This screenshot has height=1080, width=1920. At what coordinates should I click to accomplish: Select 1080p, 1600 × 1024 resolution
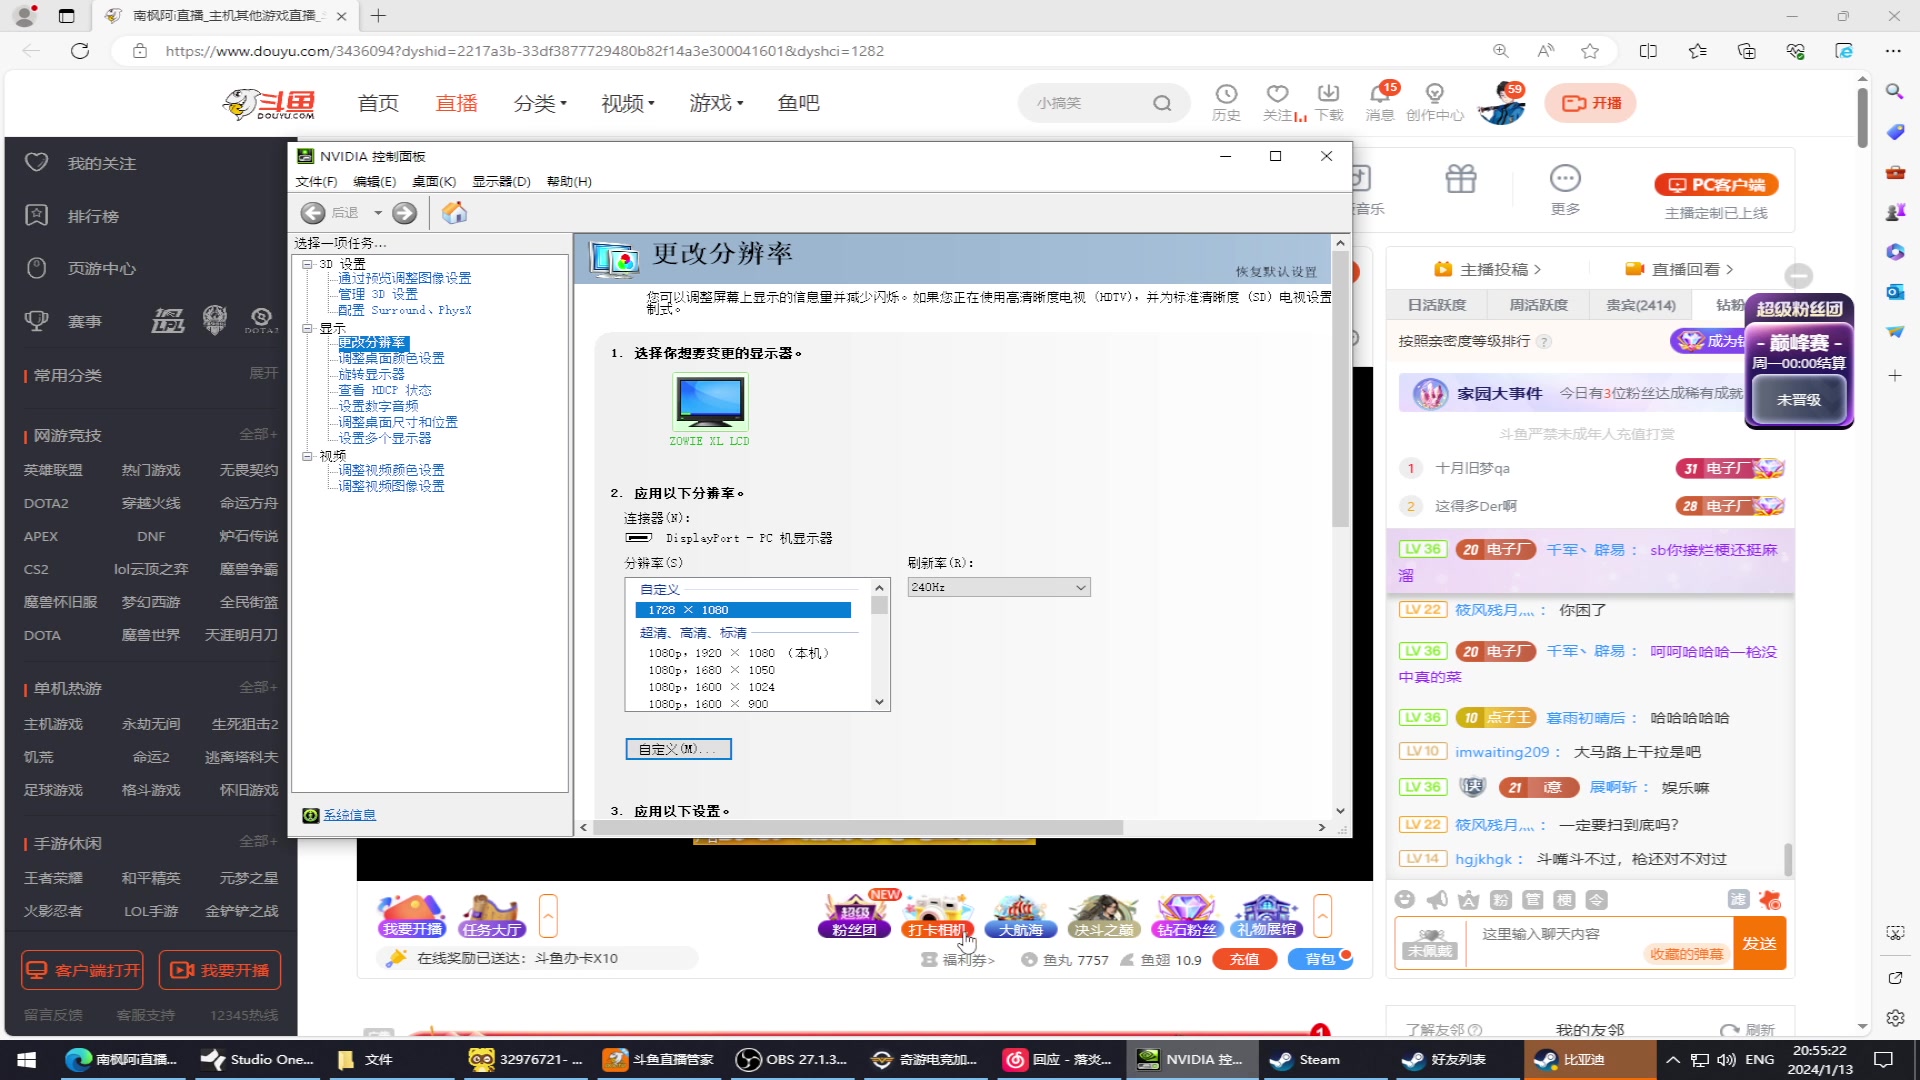[x=711, y=687]
